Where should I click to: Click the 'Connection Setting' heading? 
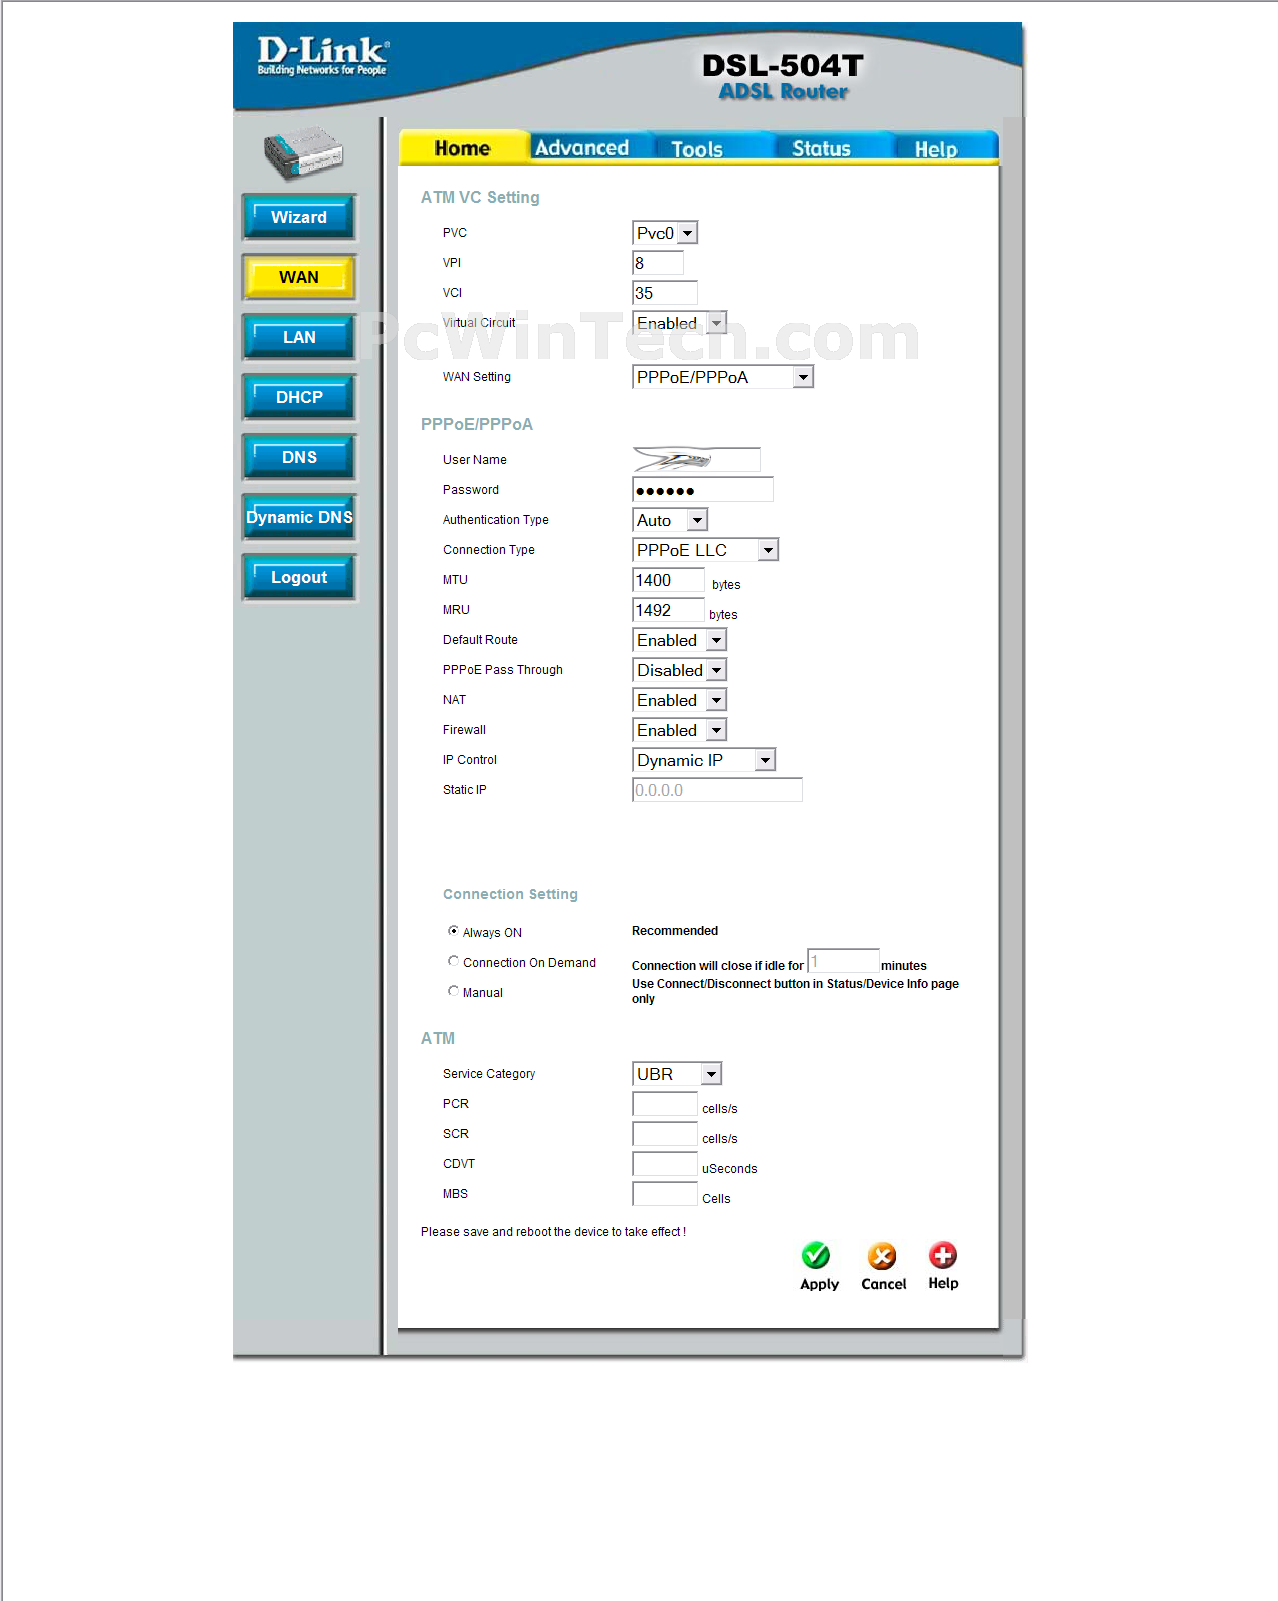coord(510,894)
